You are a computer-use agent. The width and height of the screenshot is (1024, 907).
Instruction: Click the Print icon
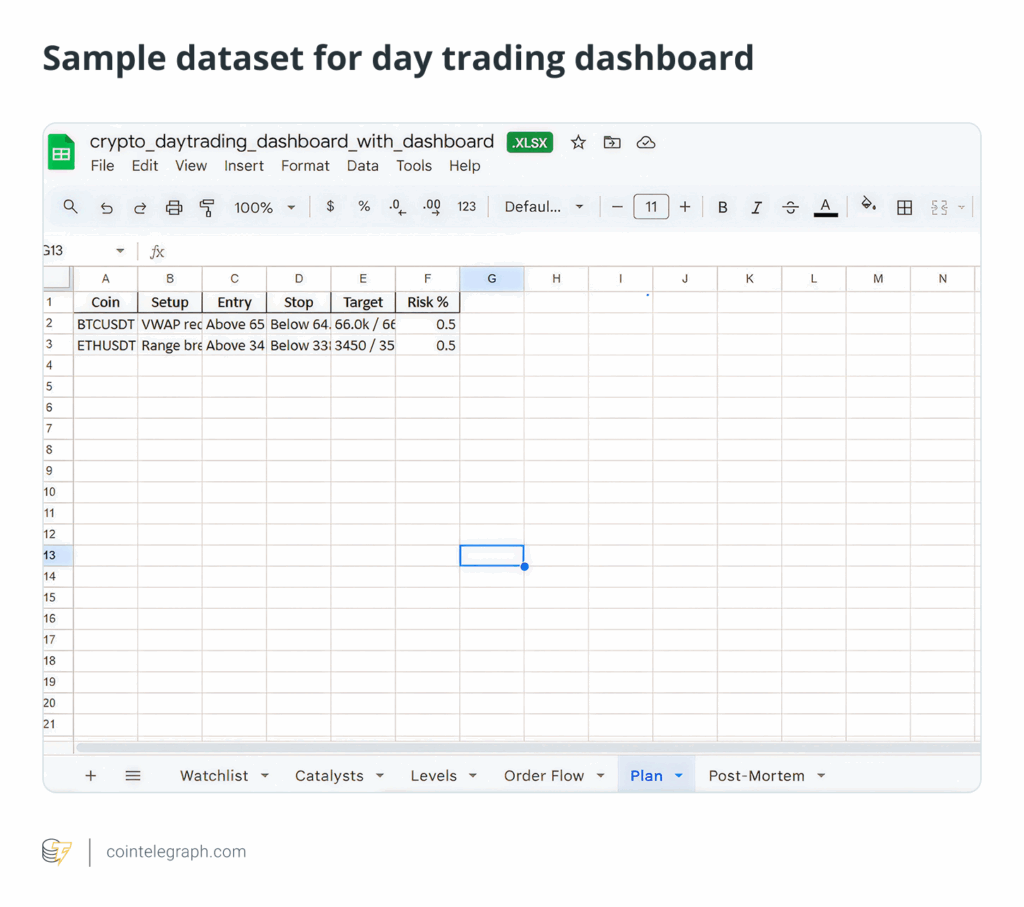tap(174, 207)
